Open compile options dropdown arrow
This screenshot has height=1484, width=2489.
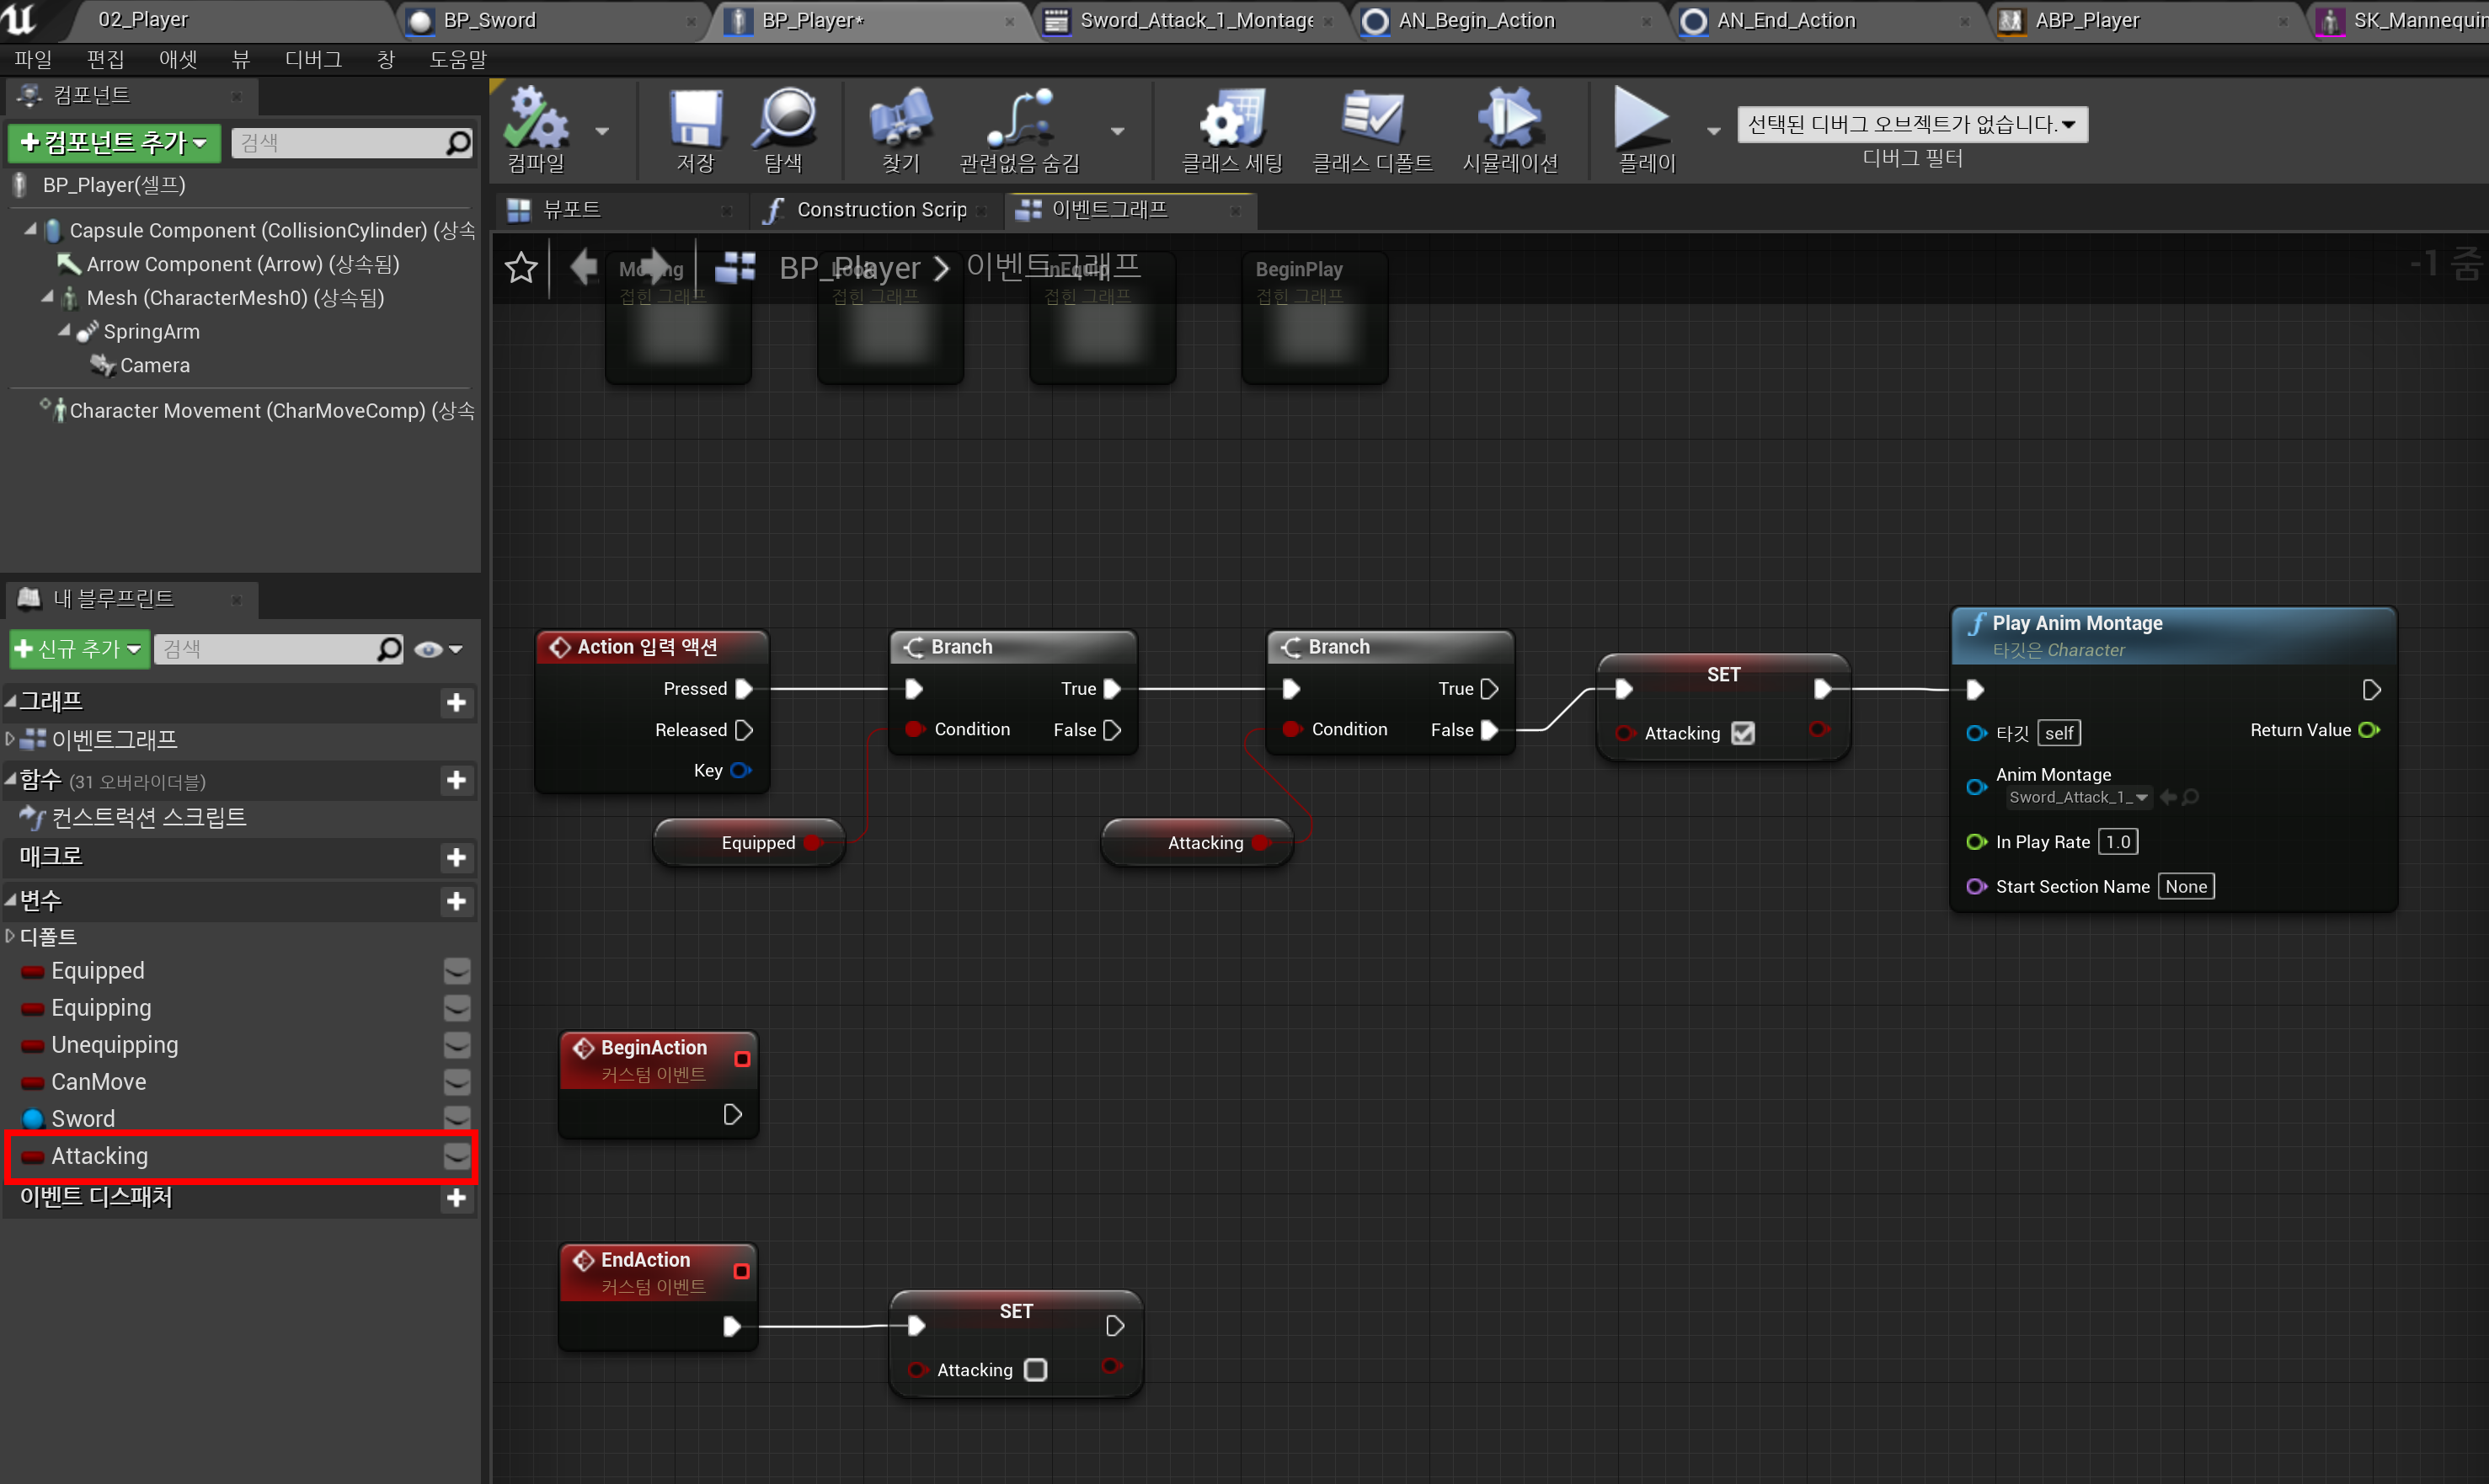point(602,131)
